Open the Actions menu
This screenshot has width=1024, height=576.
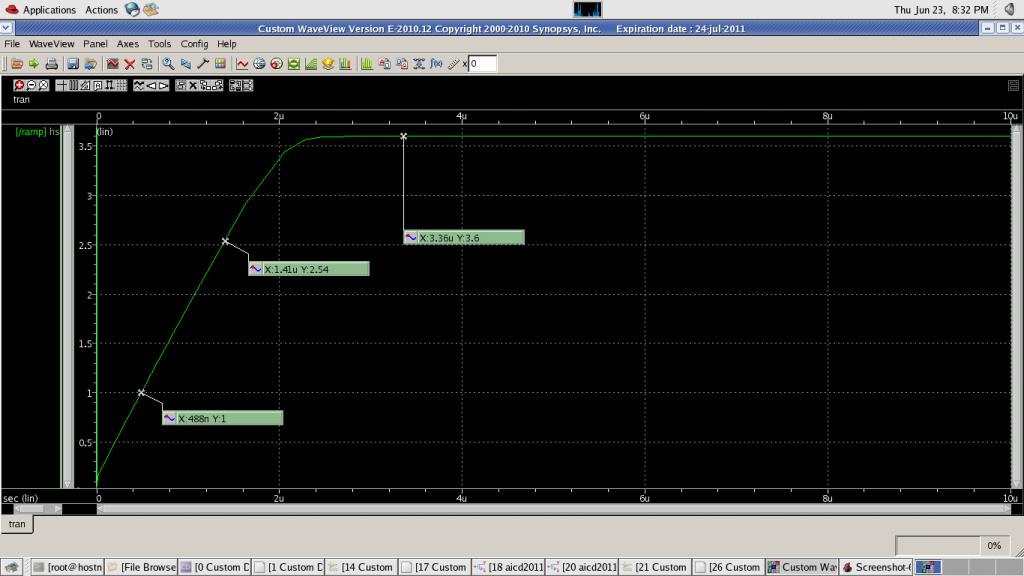point(101,10)
